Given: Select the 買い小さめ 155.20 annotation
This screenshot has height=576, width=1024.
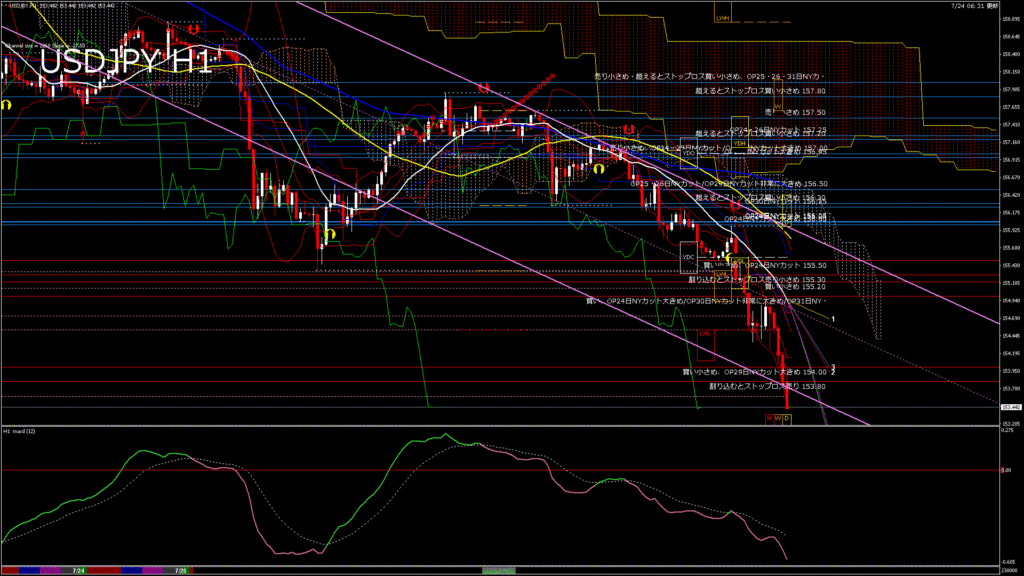Looking at the screenshot, I should tap(795, 287).
